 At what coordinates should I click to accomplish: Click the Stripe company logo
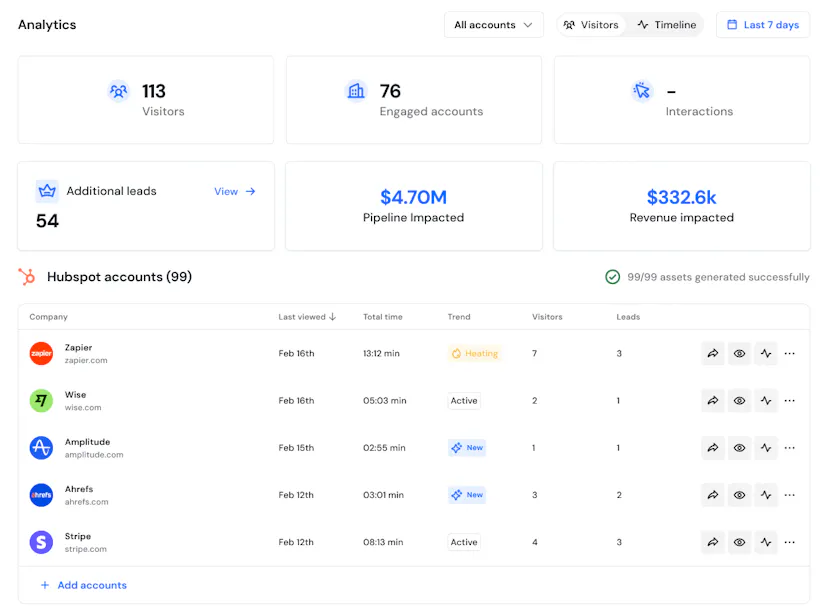pyautogui.click(x=41, y=542)
